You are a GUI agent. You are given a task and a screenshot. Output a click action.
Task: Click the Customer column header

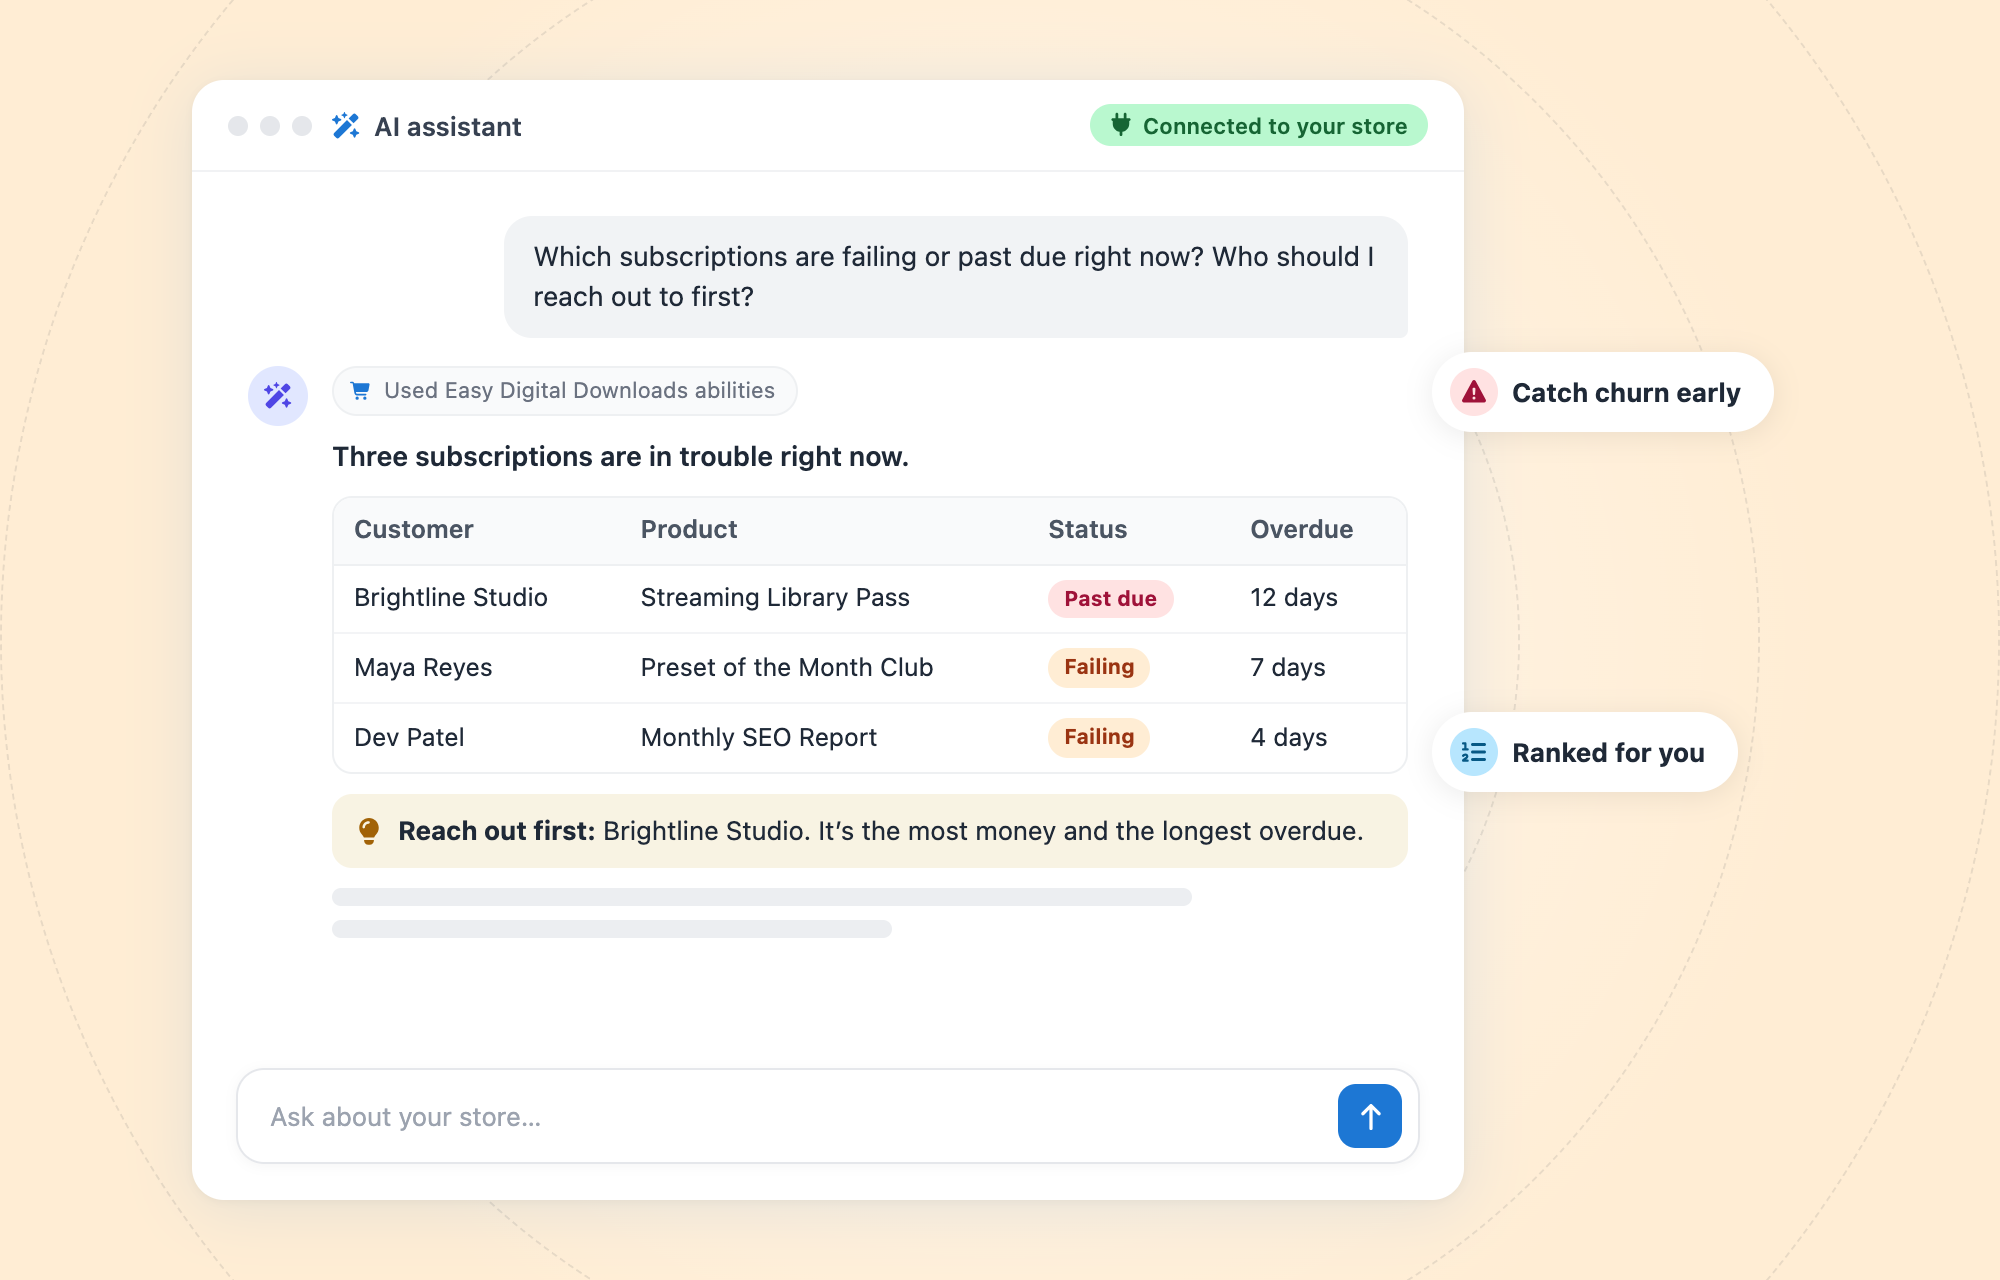point(414,529)
